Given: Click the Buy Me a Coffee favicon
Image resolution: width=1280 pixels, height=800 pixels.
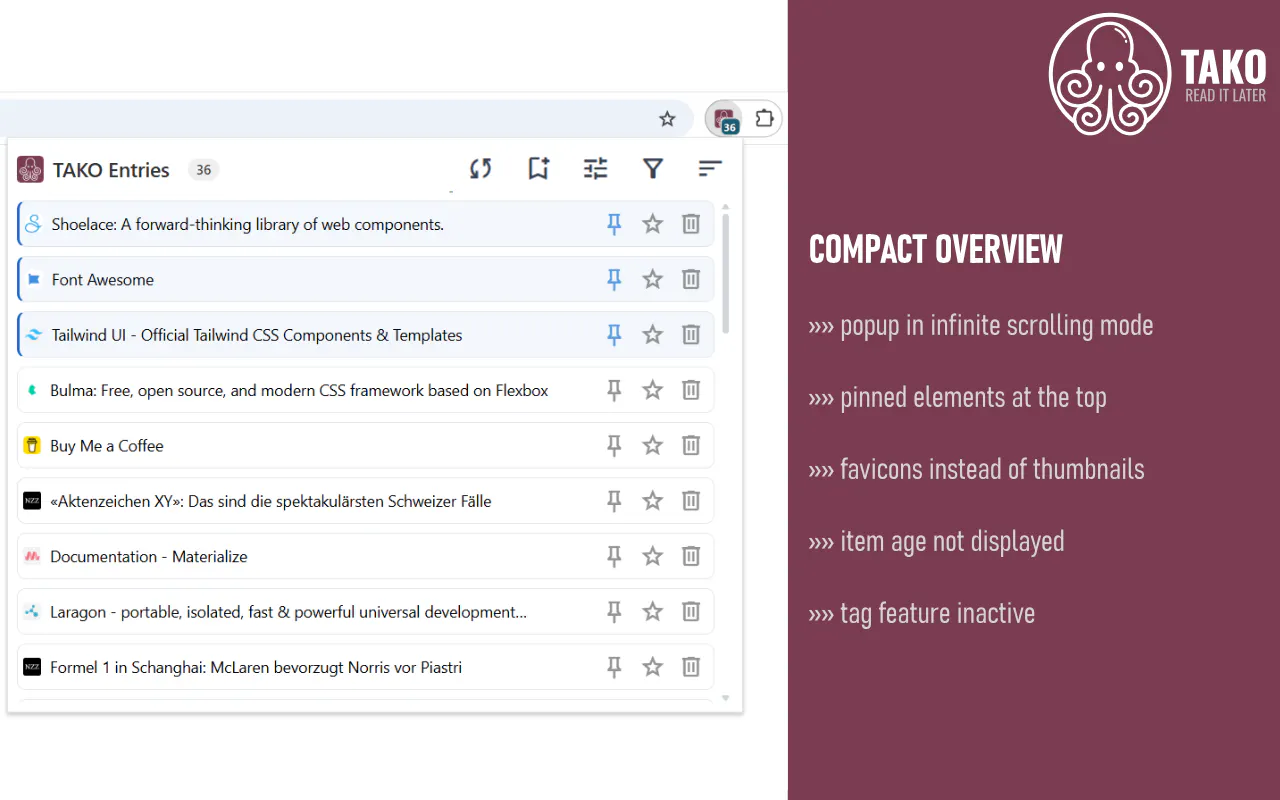Looking at the screenshot, I should pyautogui.click(x=32, y=446).
